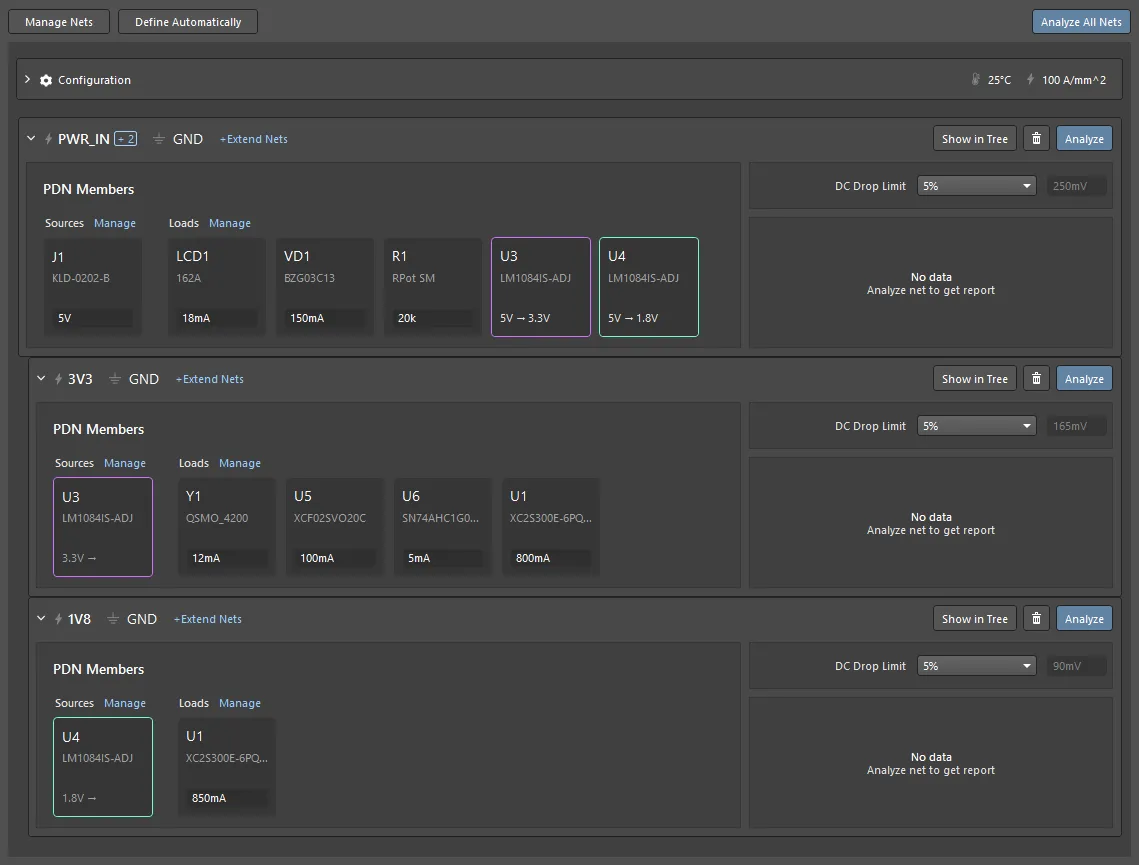Click the +2 badge next to PWR_IN
Viewport: 1139px width, 865px height.
click(125, 139)
